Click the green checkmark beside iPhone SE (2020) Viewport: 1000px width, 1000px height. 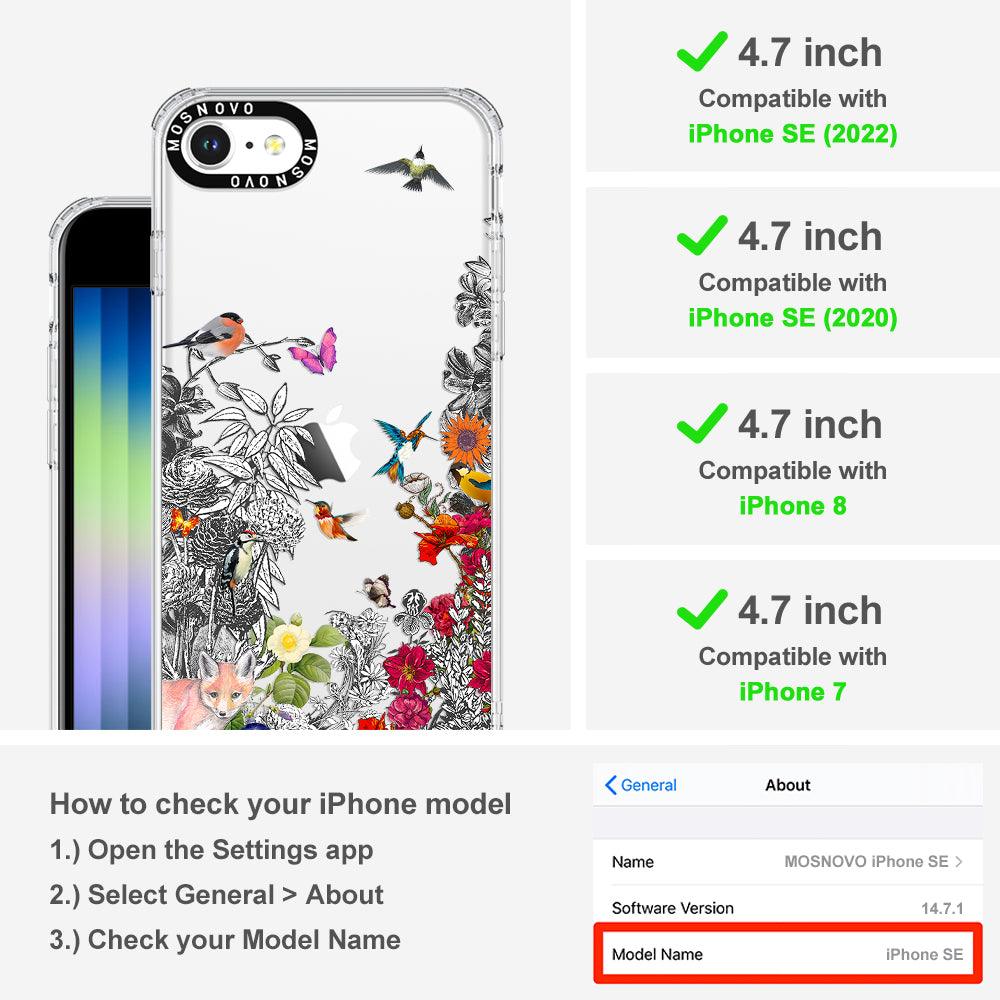[x=702, y=235]
